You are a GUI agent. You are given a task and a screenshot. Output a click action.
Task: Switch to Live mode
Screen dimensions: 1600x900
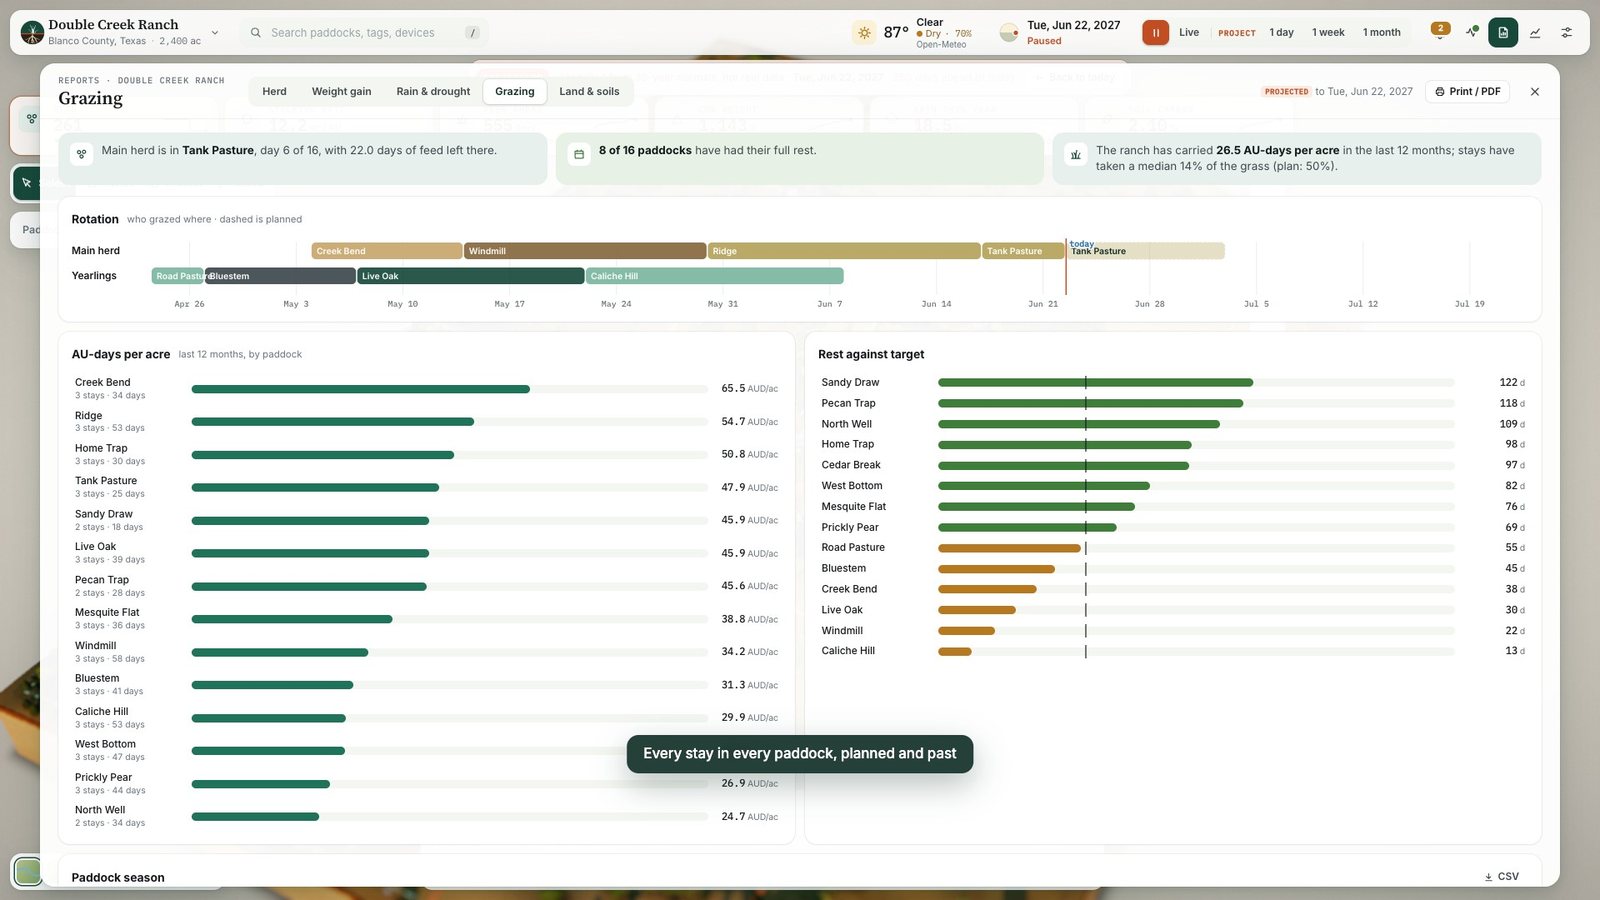click(x=1189, y=33)
